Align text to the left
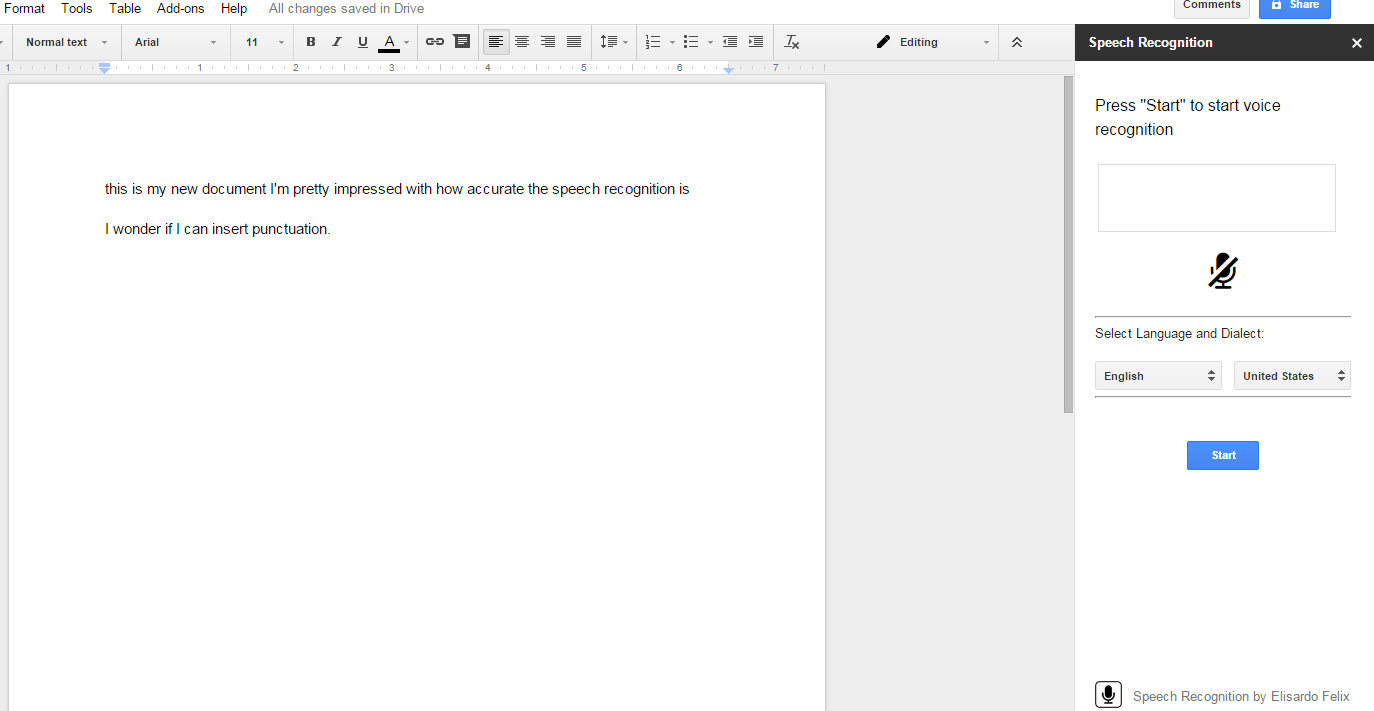The width and height of the screenshot is (1374, 711). click(496, 42)
